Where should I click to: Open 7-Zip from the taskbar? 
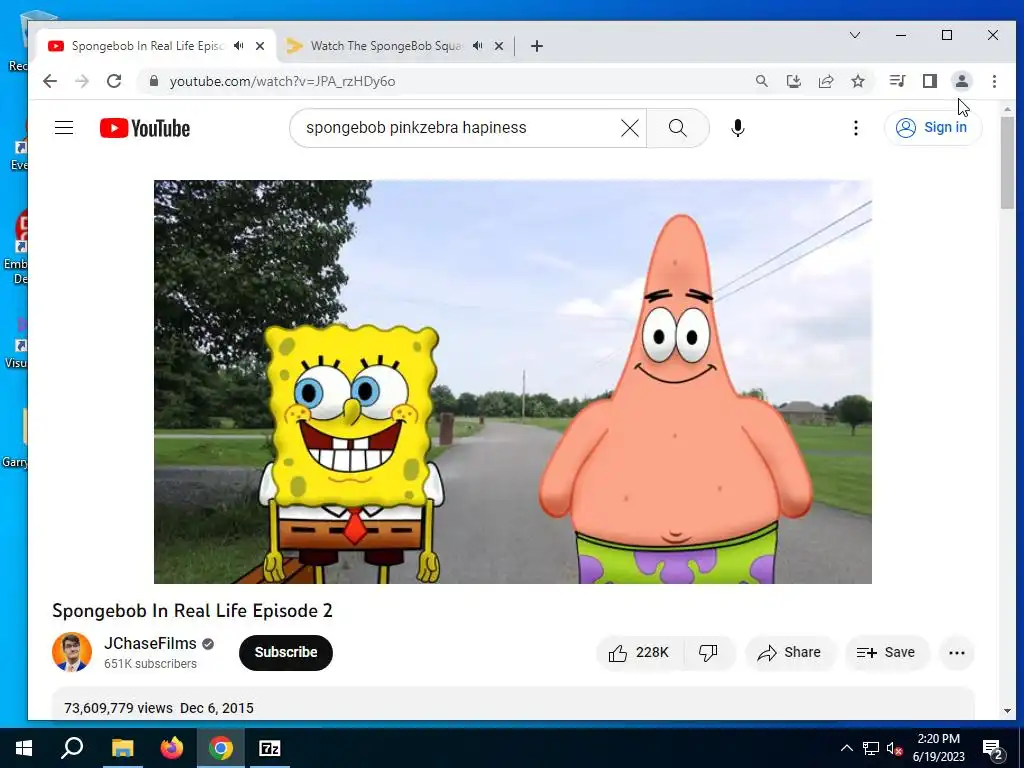270,748
